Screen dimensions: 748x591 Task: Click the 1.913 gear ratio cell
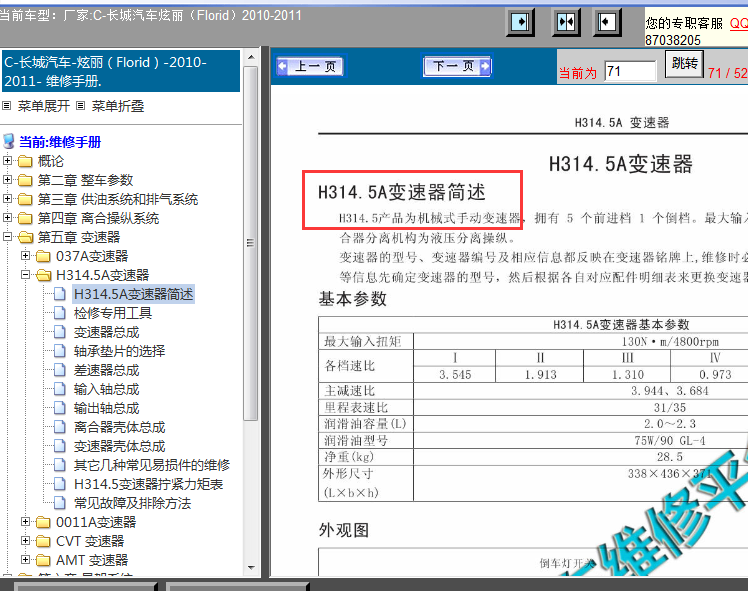coord(540,374)
